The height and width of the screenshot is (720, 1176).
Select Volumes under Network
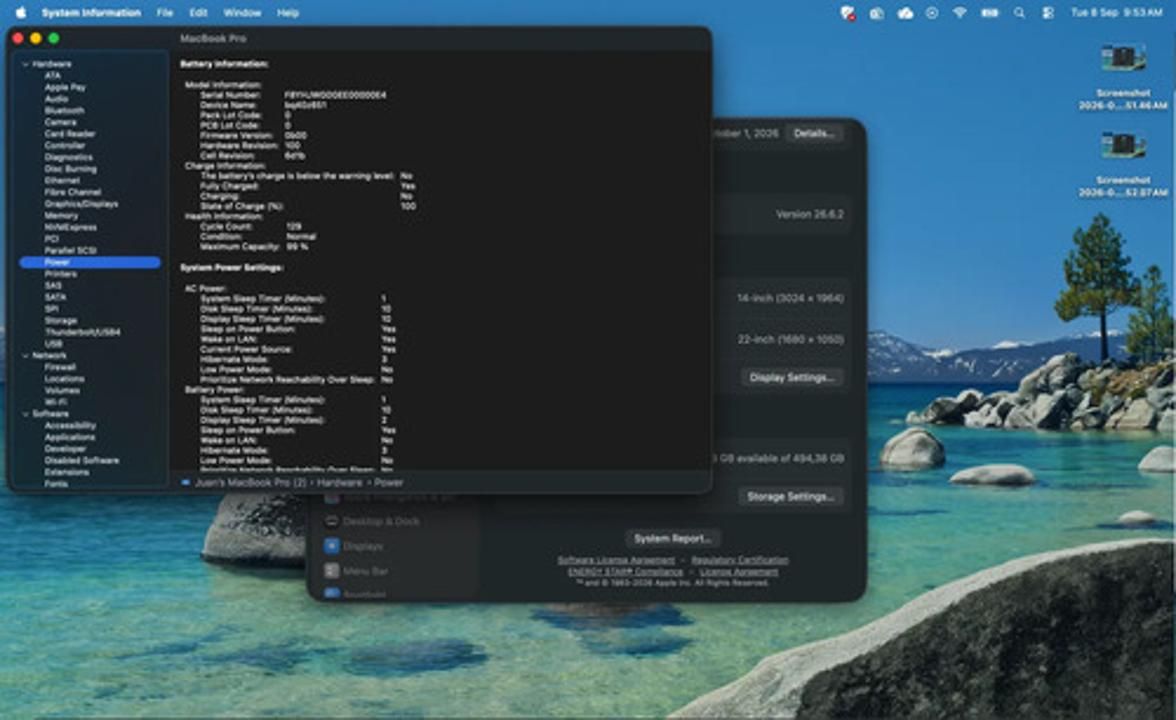click(x=62, y=391)
